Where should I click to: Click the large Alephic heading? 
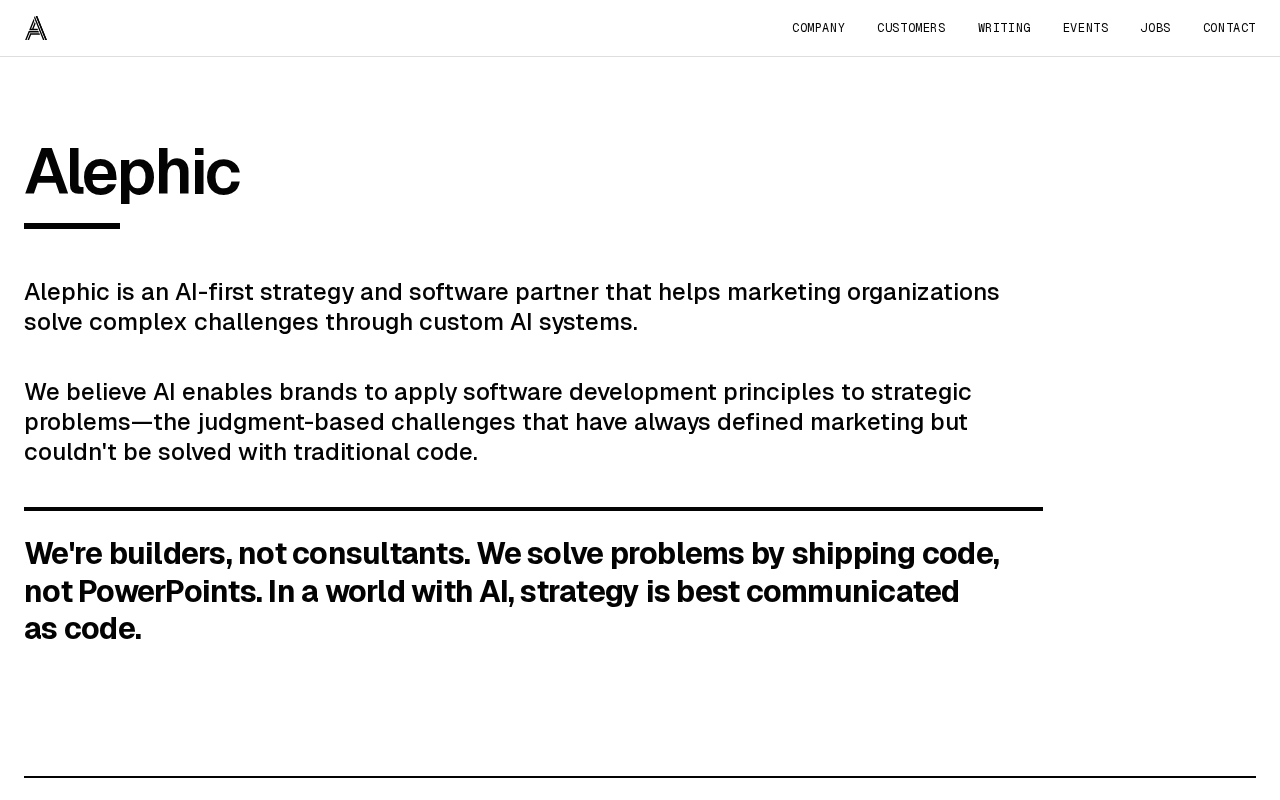pyautogui.click(x=132, y=172)
